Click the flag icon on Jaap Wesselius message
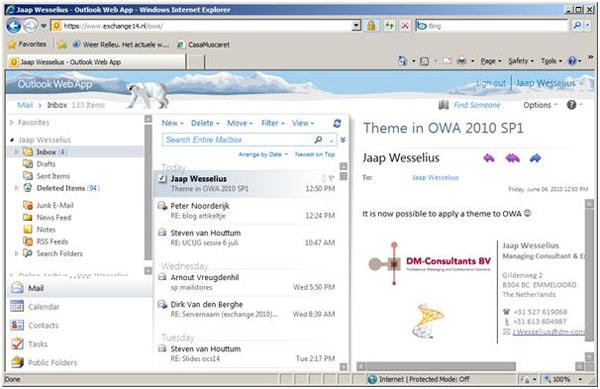Image resolution: width=600 pixels, height=389 pixels. point(331,178)
